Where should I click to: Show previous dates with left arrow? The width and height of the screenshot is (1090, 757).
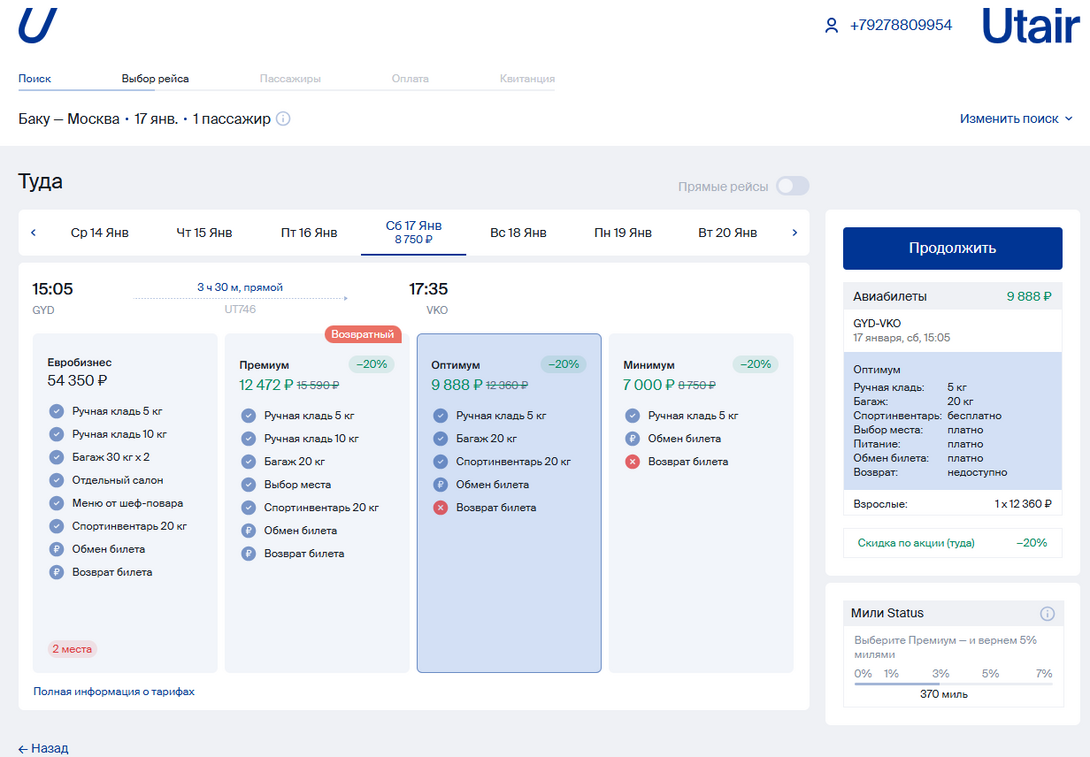tap(33, 233)
